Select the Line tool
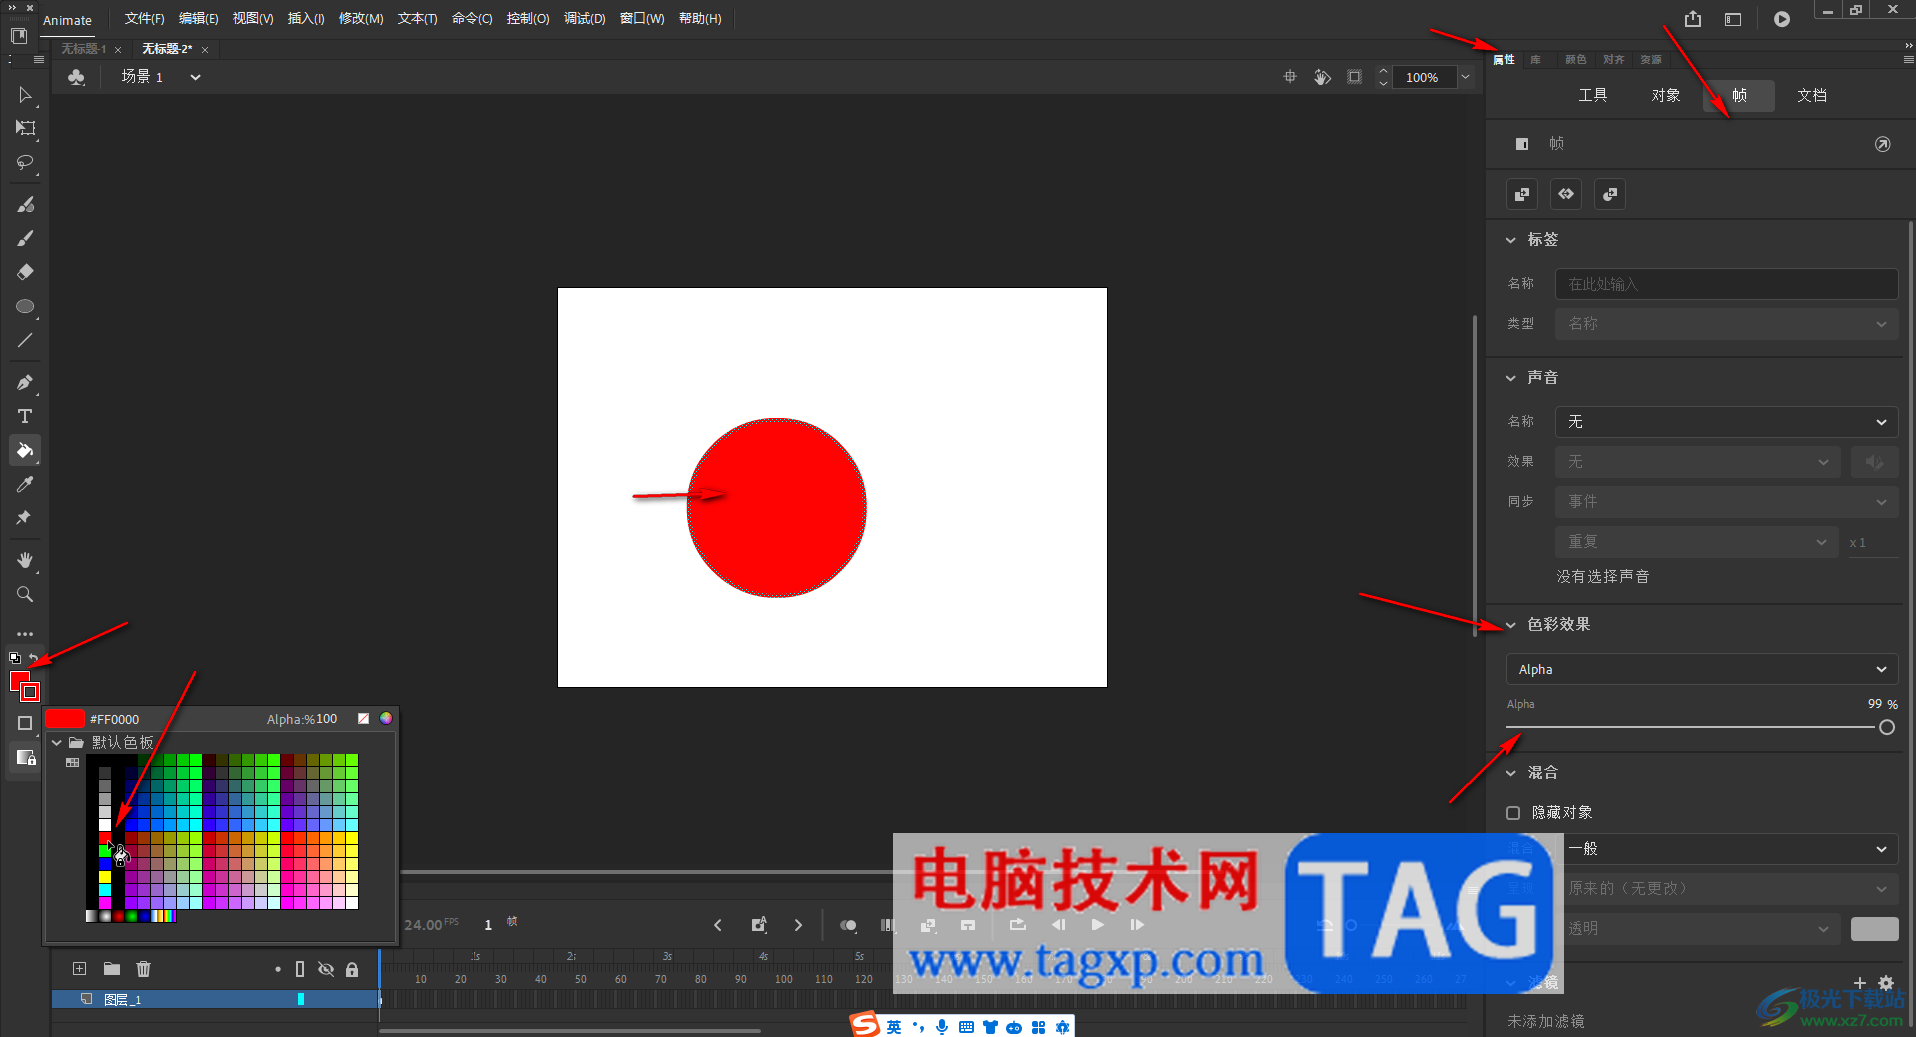The height and width of the screenshot is (1037, 1916). click(x=25, y=340)
